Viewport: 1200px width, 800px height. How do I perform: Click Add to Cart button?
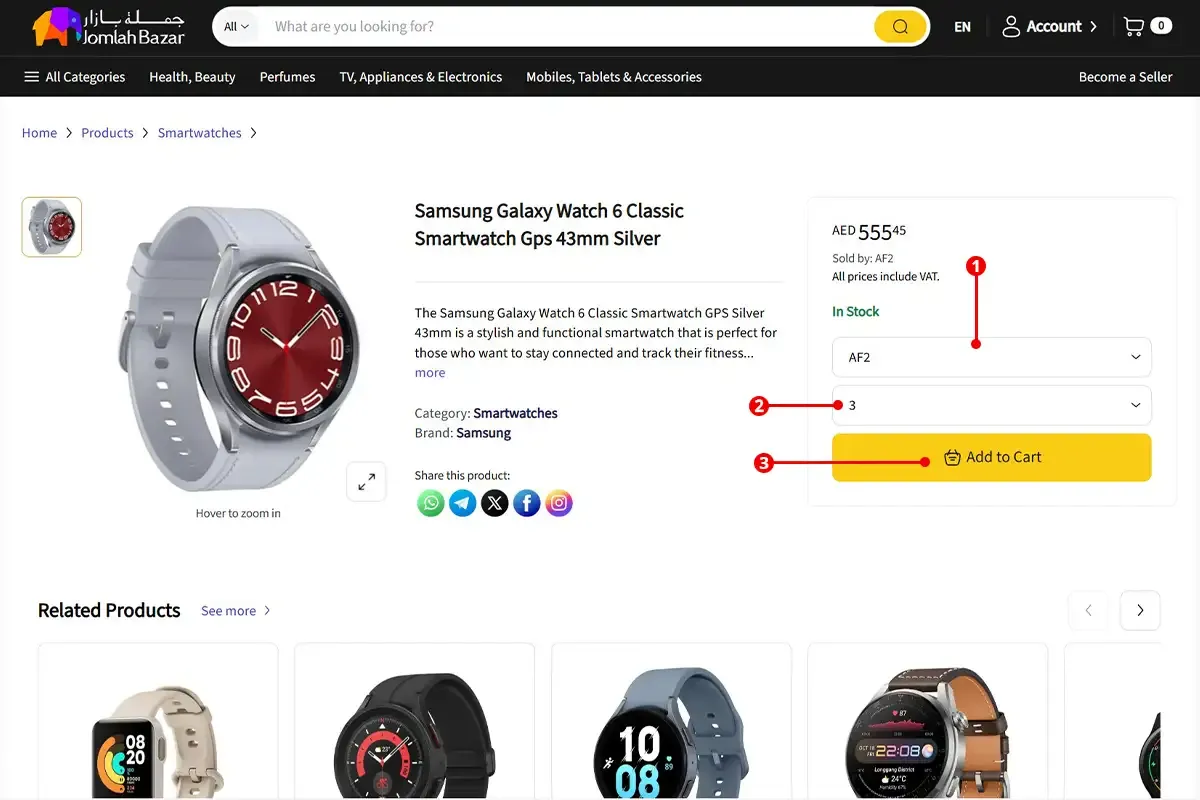click(x=991, y=457)
